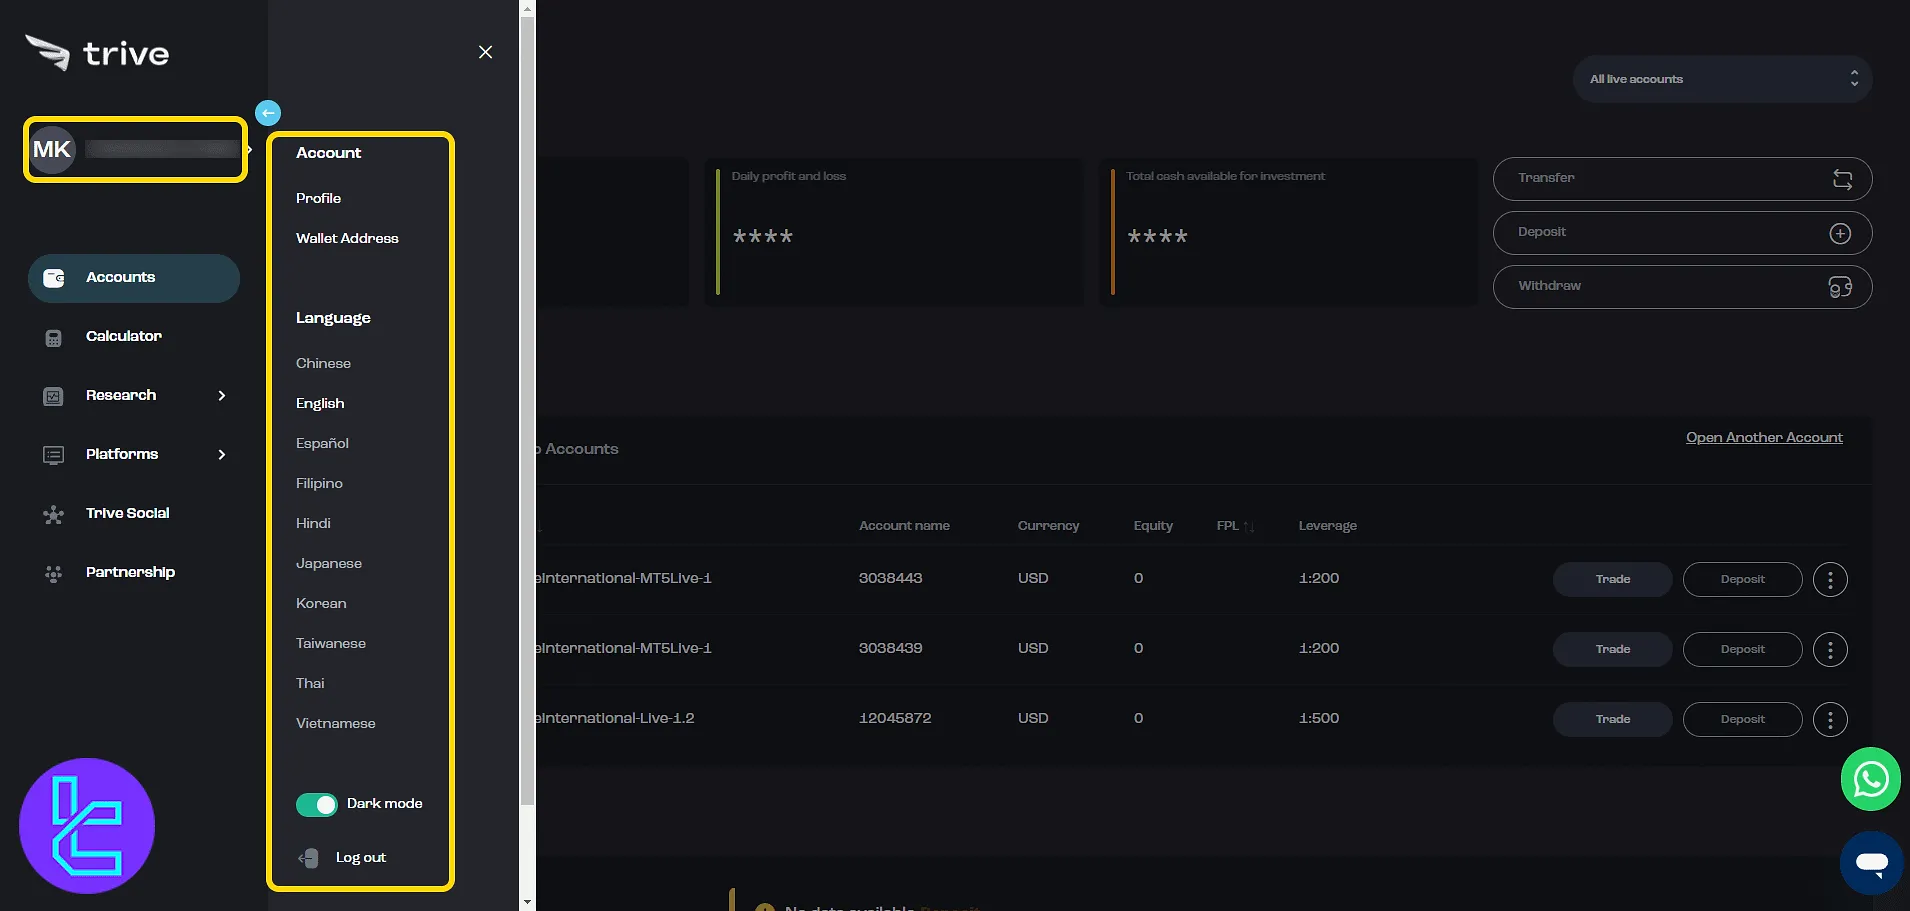Click the Partnership icon
Image resolution: width=1910 pixels, height=911 pixels.
(x=54, y=573)
